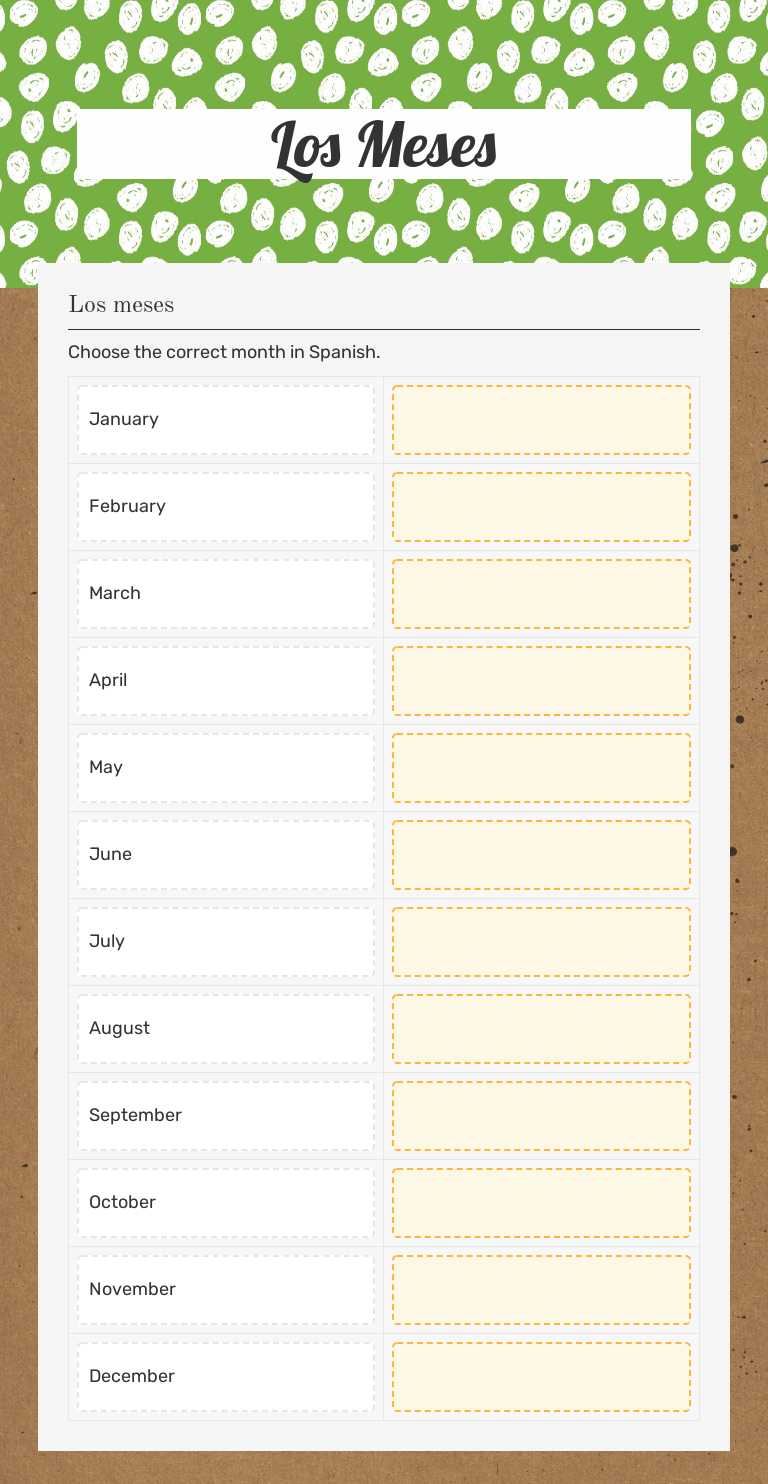This screenshot has height=1484, width=768.
Task: Choose the answer slot next to June
Action: click(541, 855)
